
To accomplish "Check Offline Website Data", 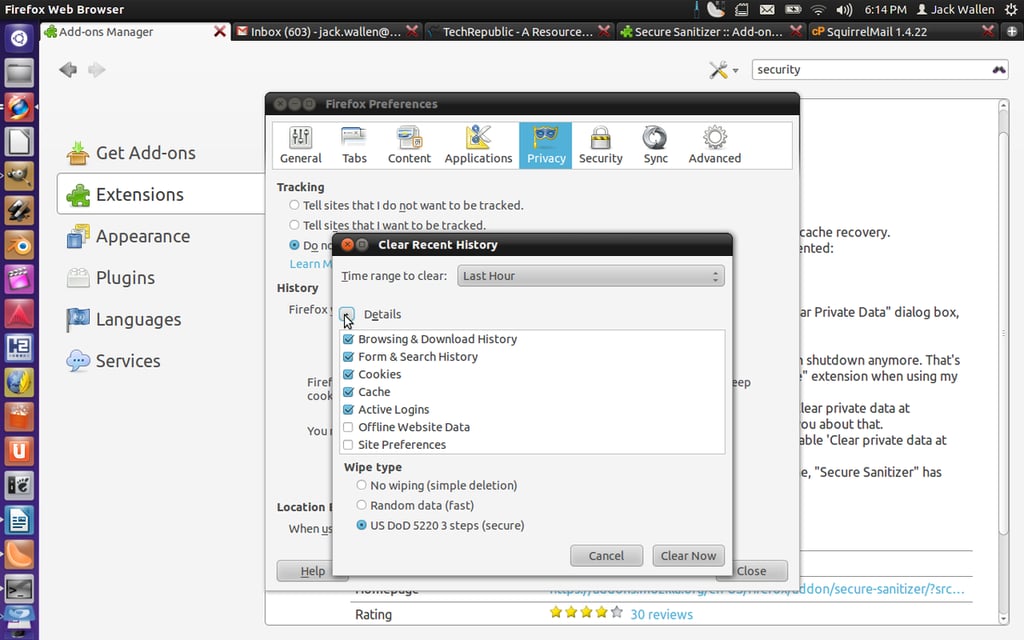I will pos(348,427).
